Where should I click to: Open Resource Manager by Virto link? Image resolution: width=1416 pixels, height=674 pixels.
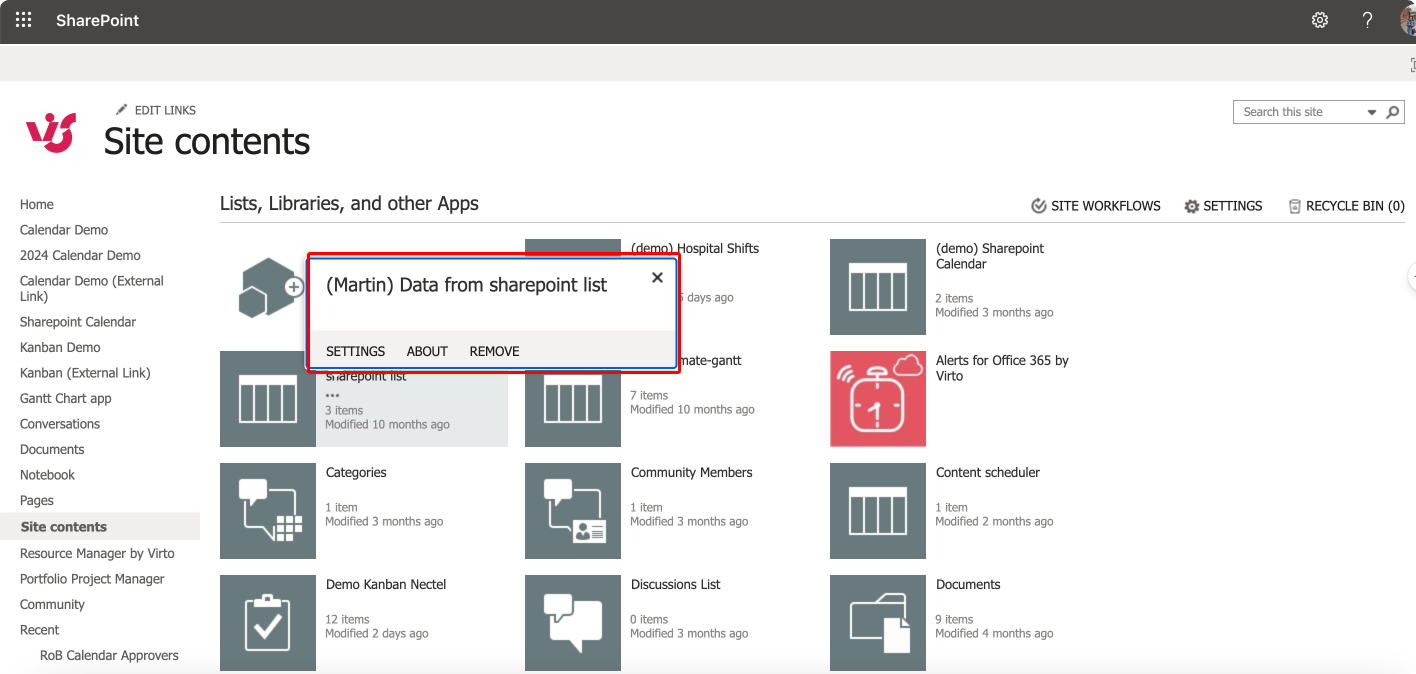coord(97,553)
